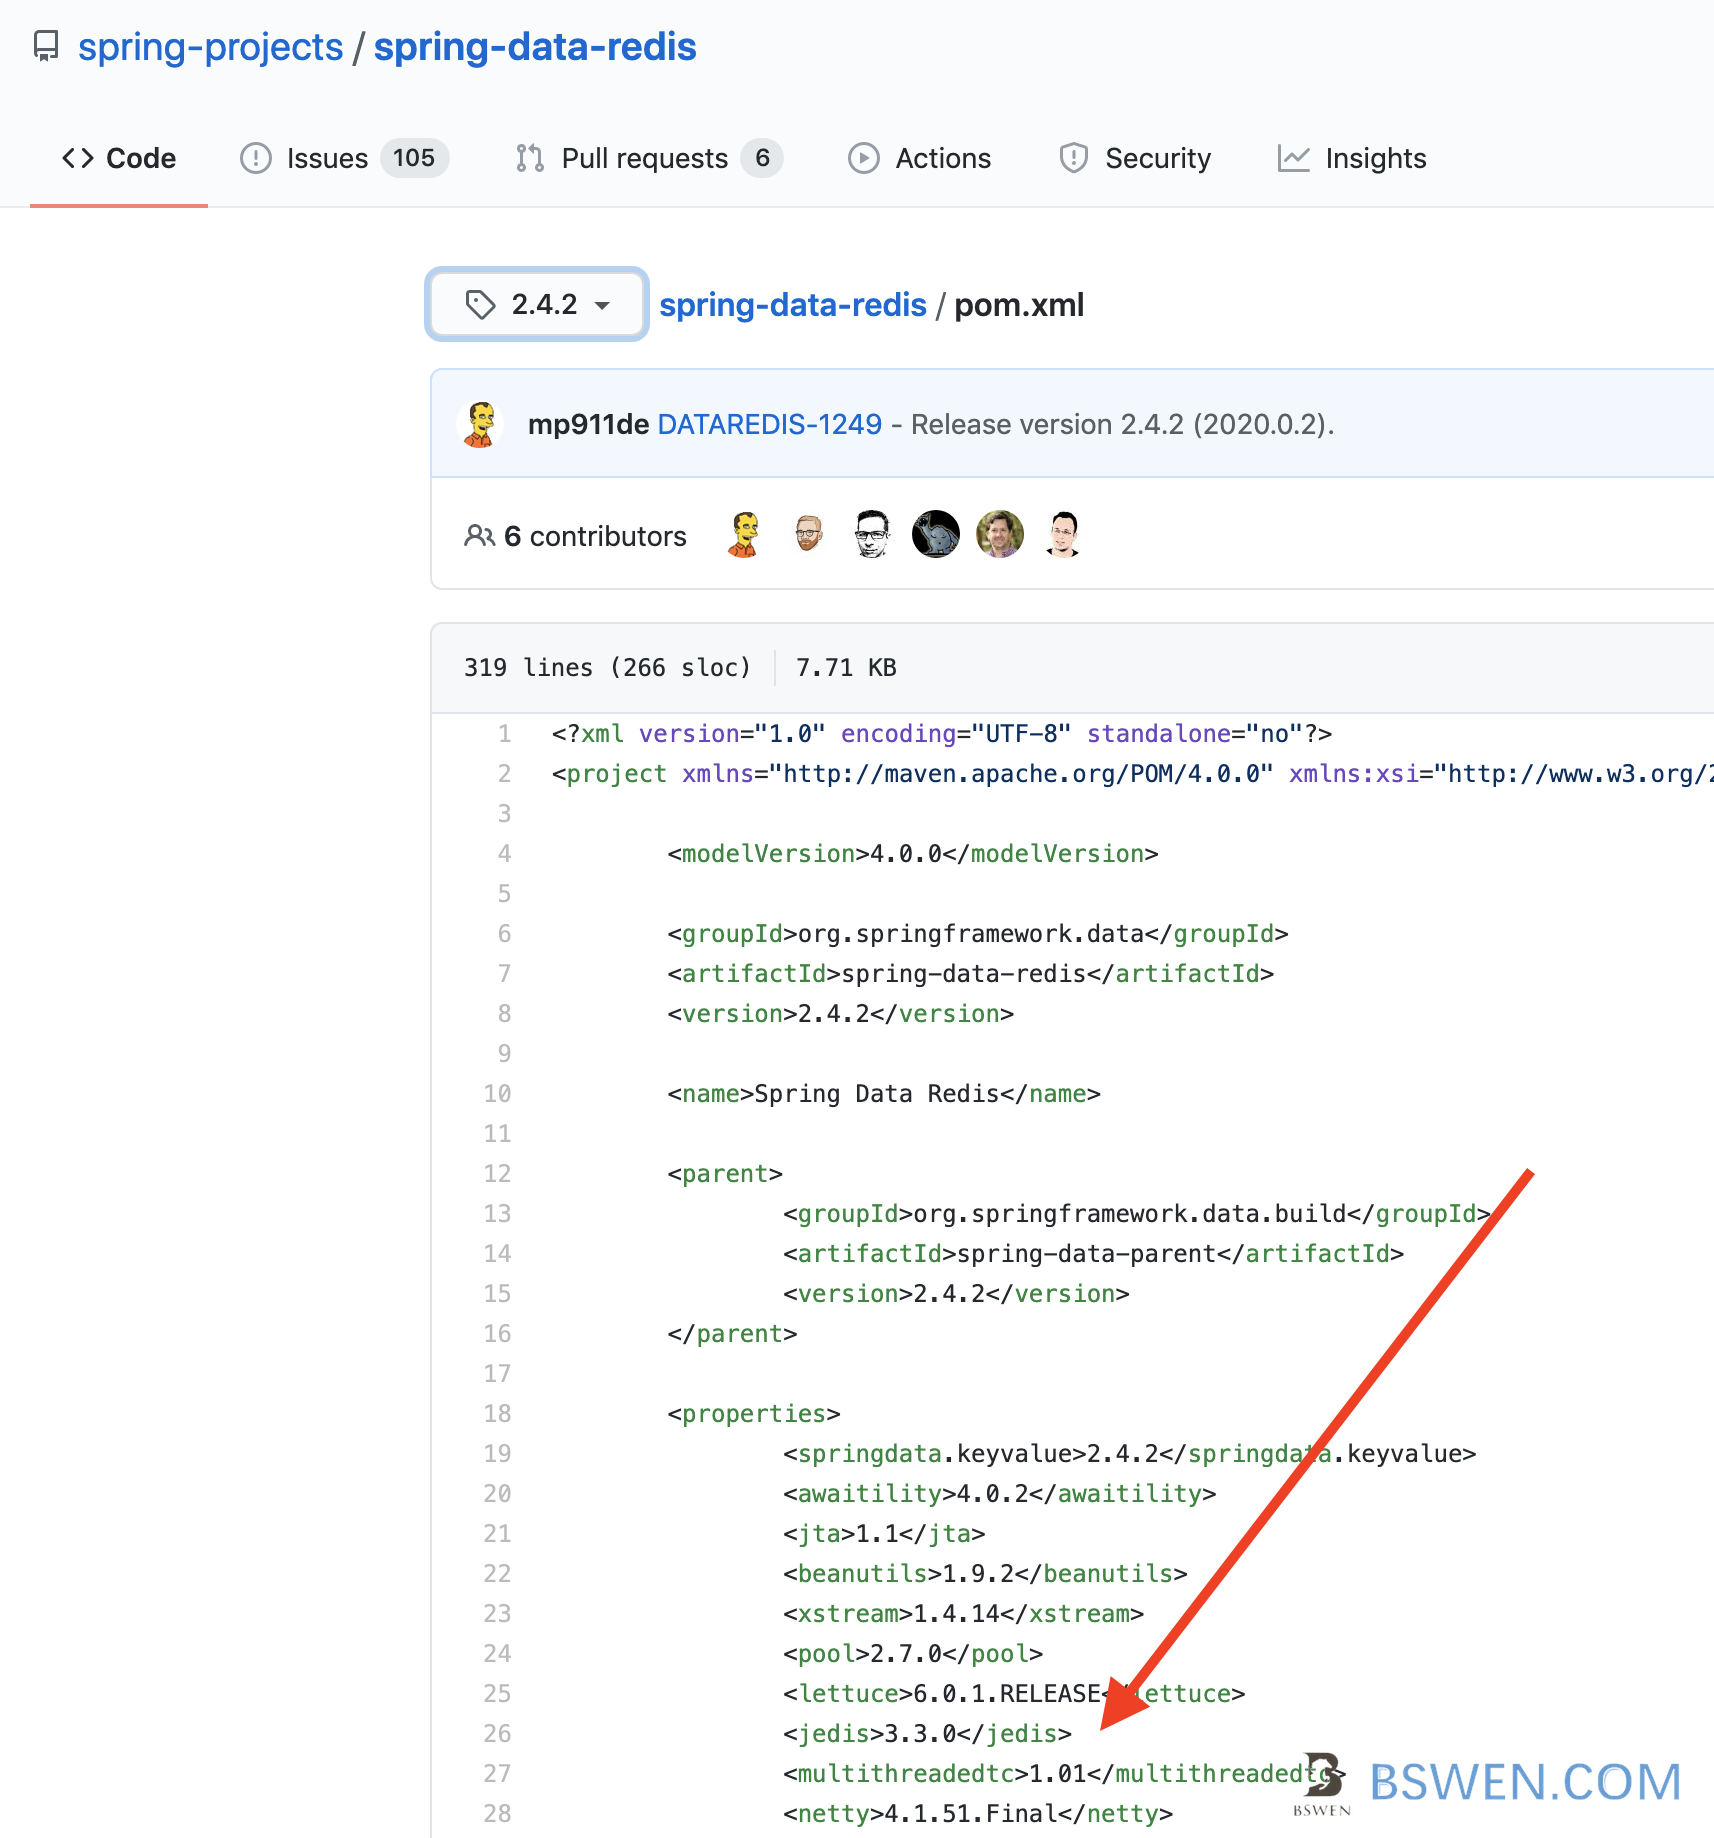Open the spring-data-redis repository title link
Screen dimensions: 1714x1838
tap(535, 47)
